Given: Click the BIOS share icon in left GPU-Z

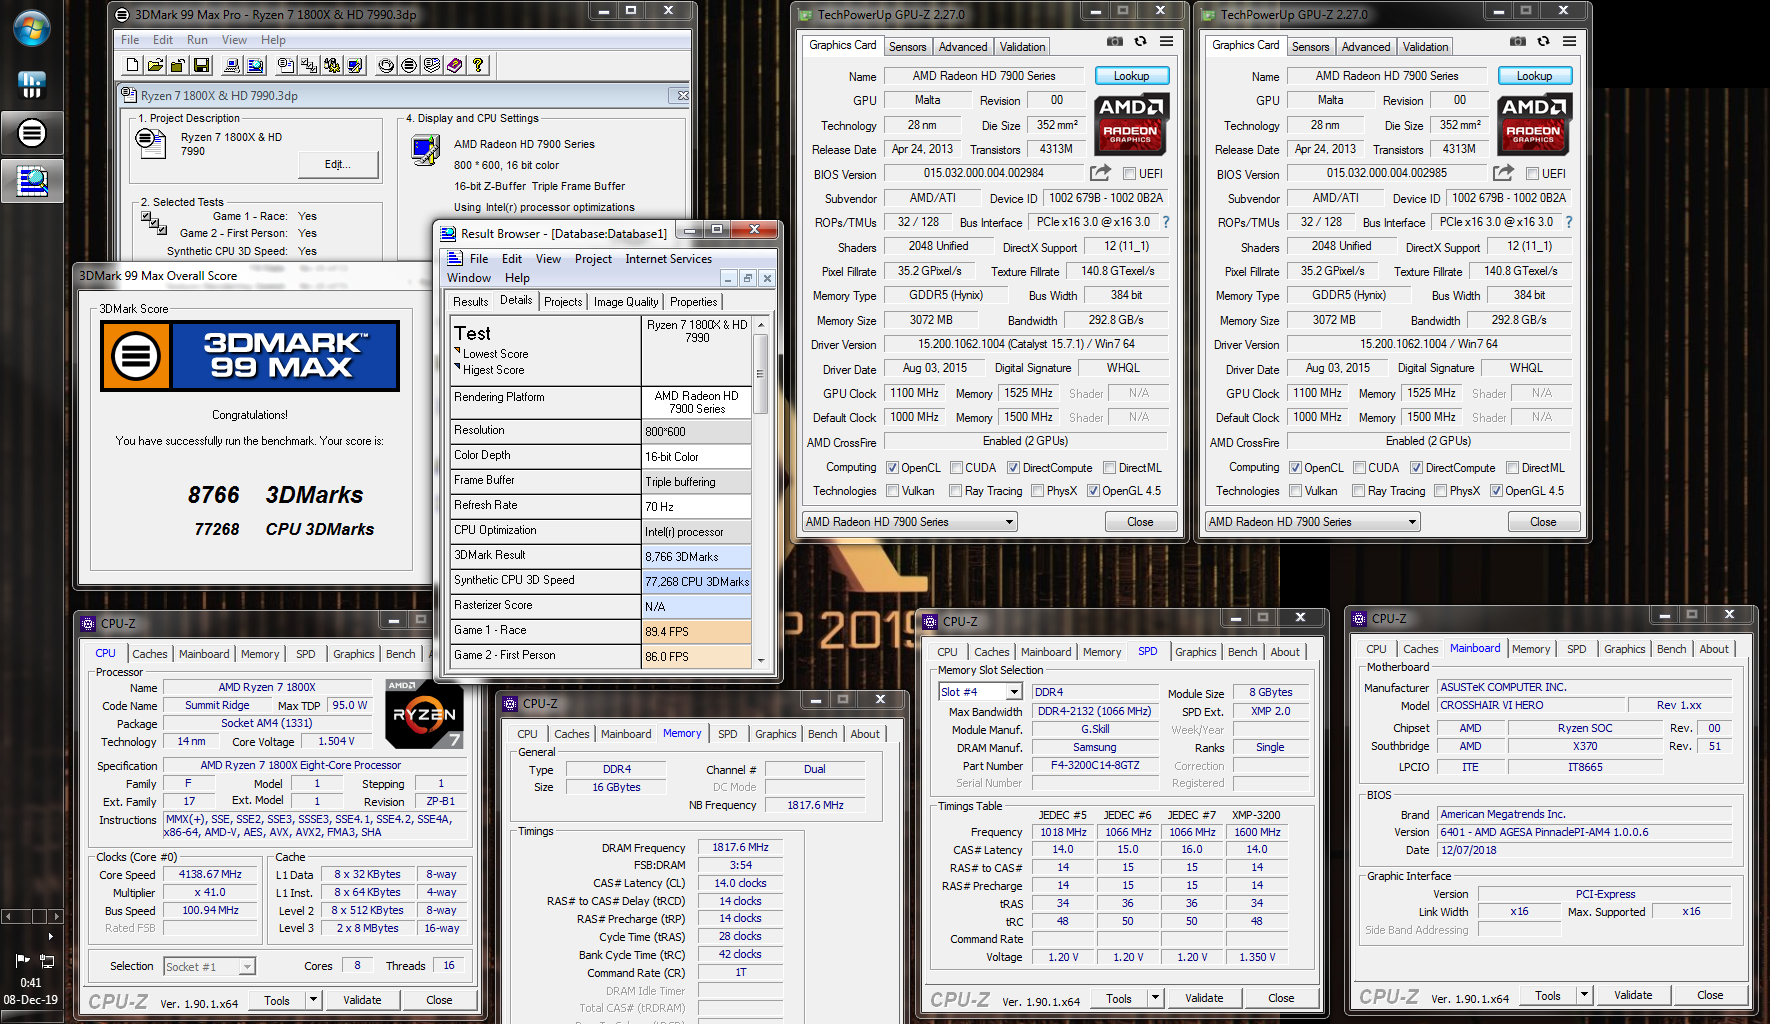Looking at the screenshot, I should coord(1100,173).
